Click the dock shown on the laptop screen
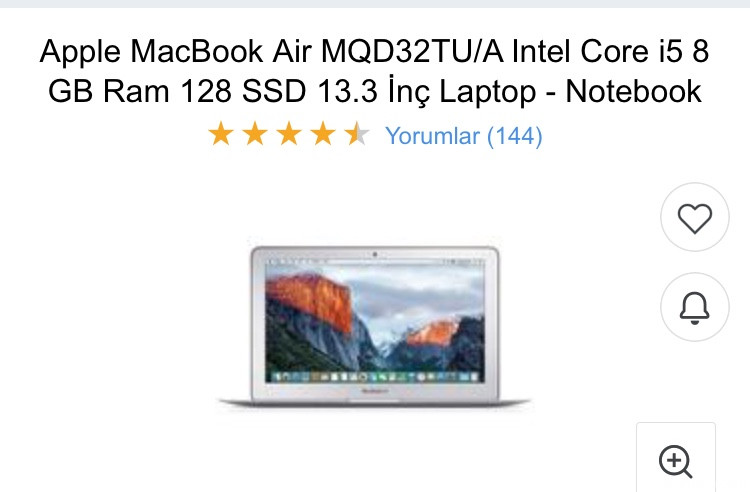Screen dimensions: 750x492 tap(375, 377)
